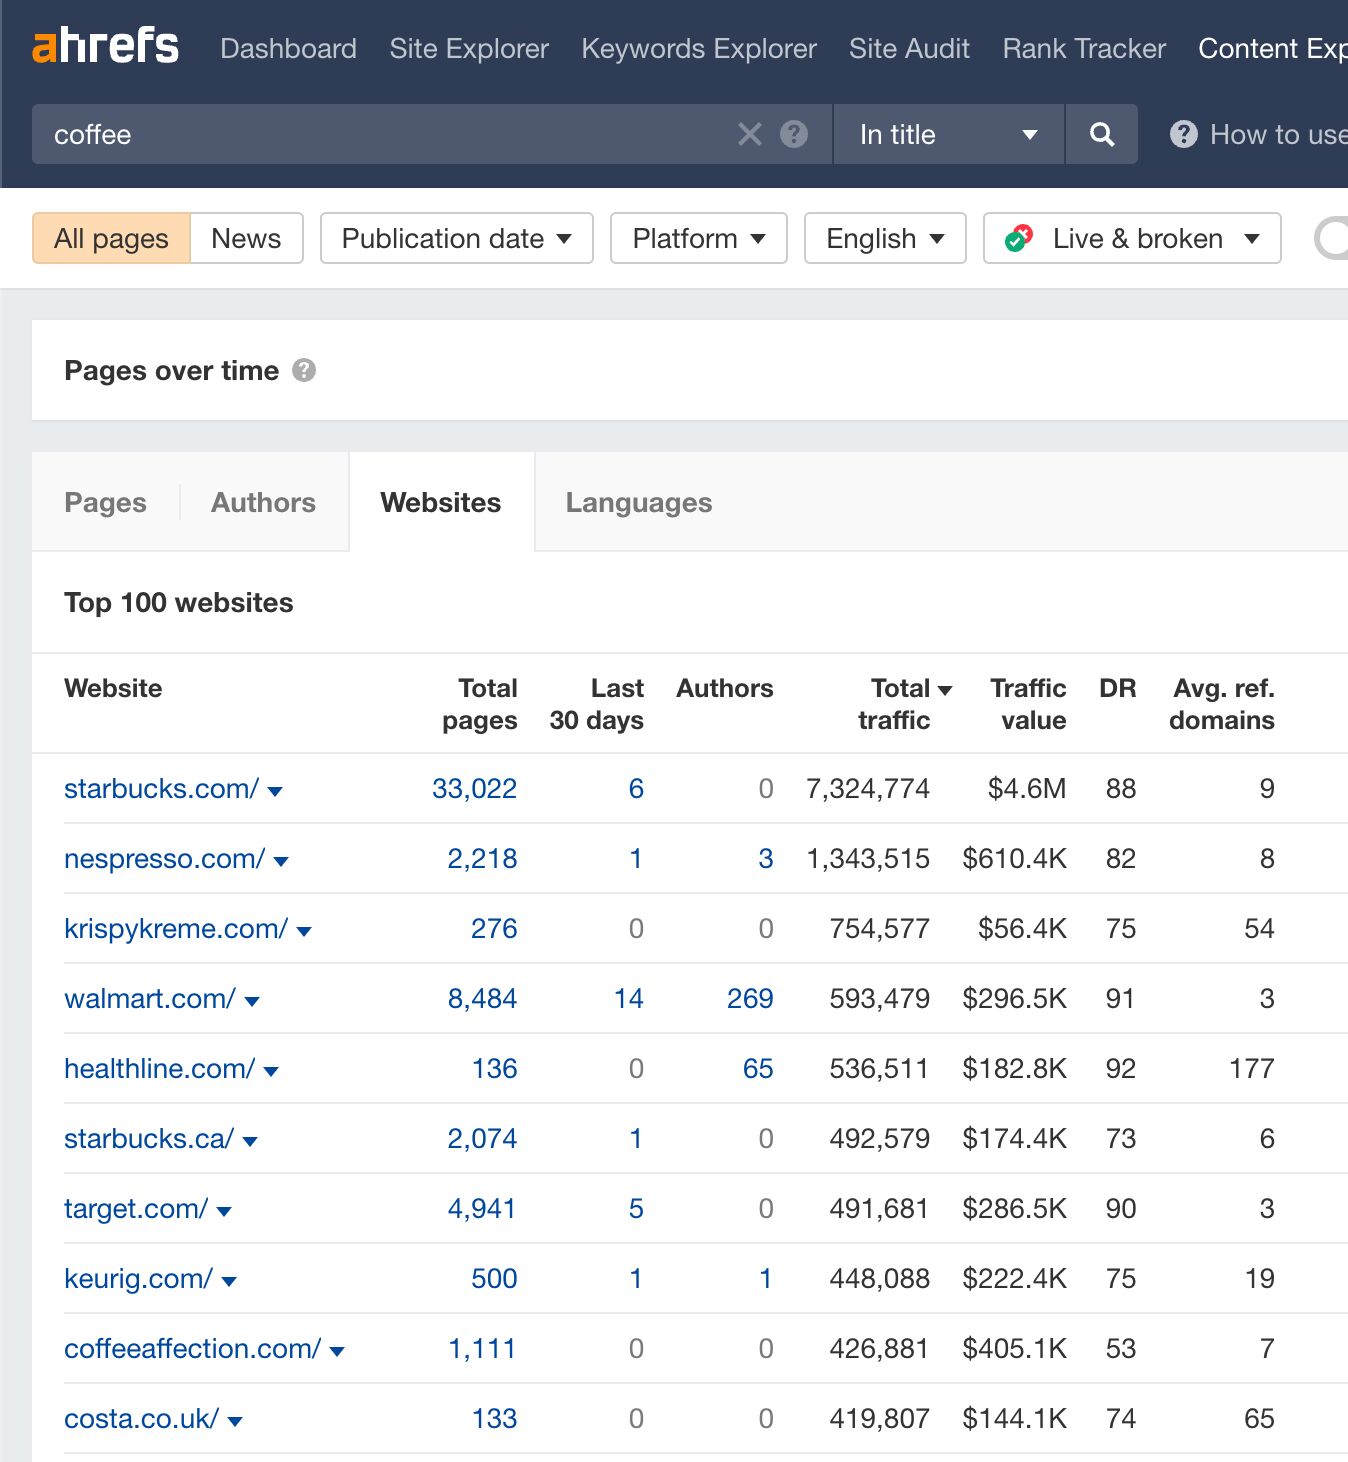The width and height of the screenshot is (1348, 1462).
Task: Select the All pages filter
Action: tap(110, 238)
